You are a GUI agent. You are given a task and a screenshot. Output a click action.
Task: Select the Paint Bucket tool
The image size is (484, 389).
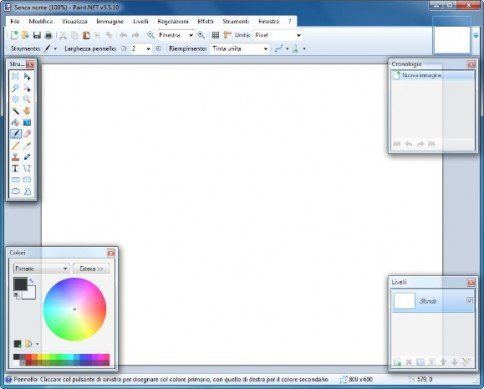pos(15,122)
